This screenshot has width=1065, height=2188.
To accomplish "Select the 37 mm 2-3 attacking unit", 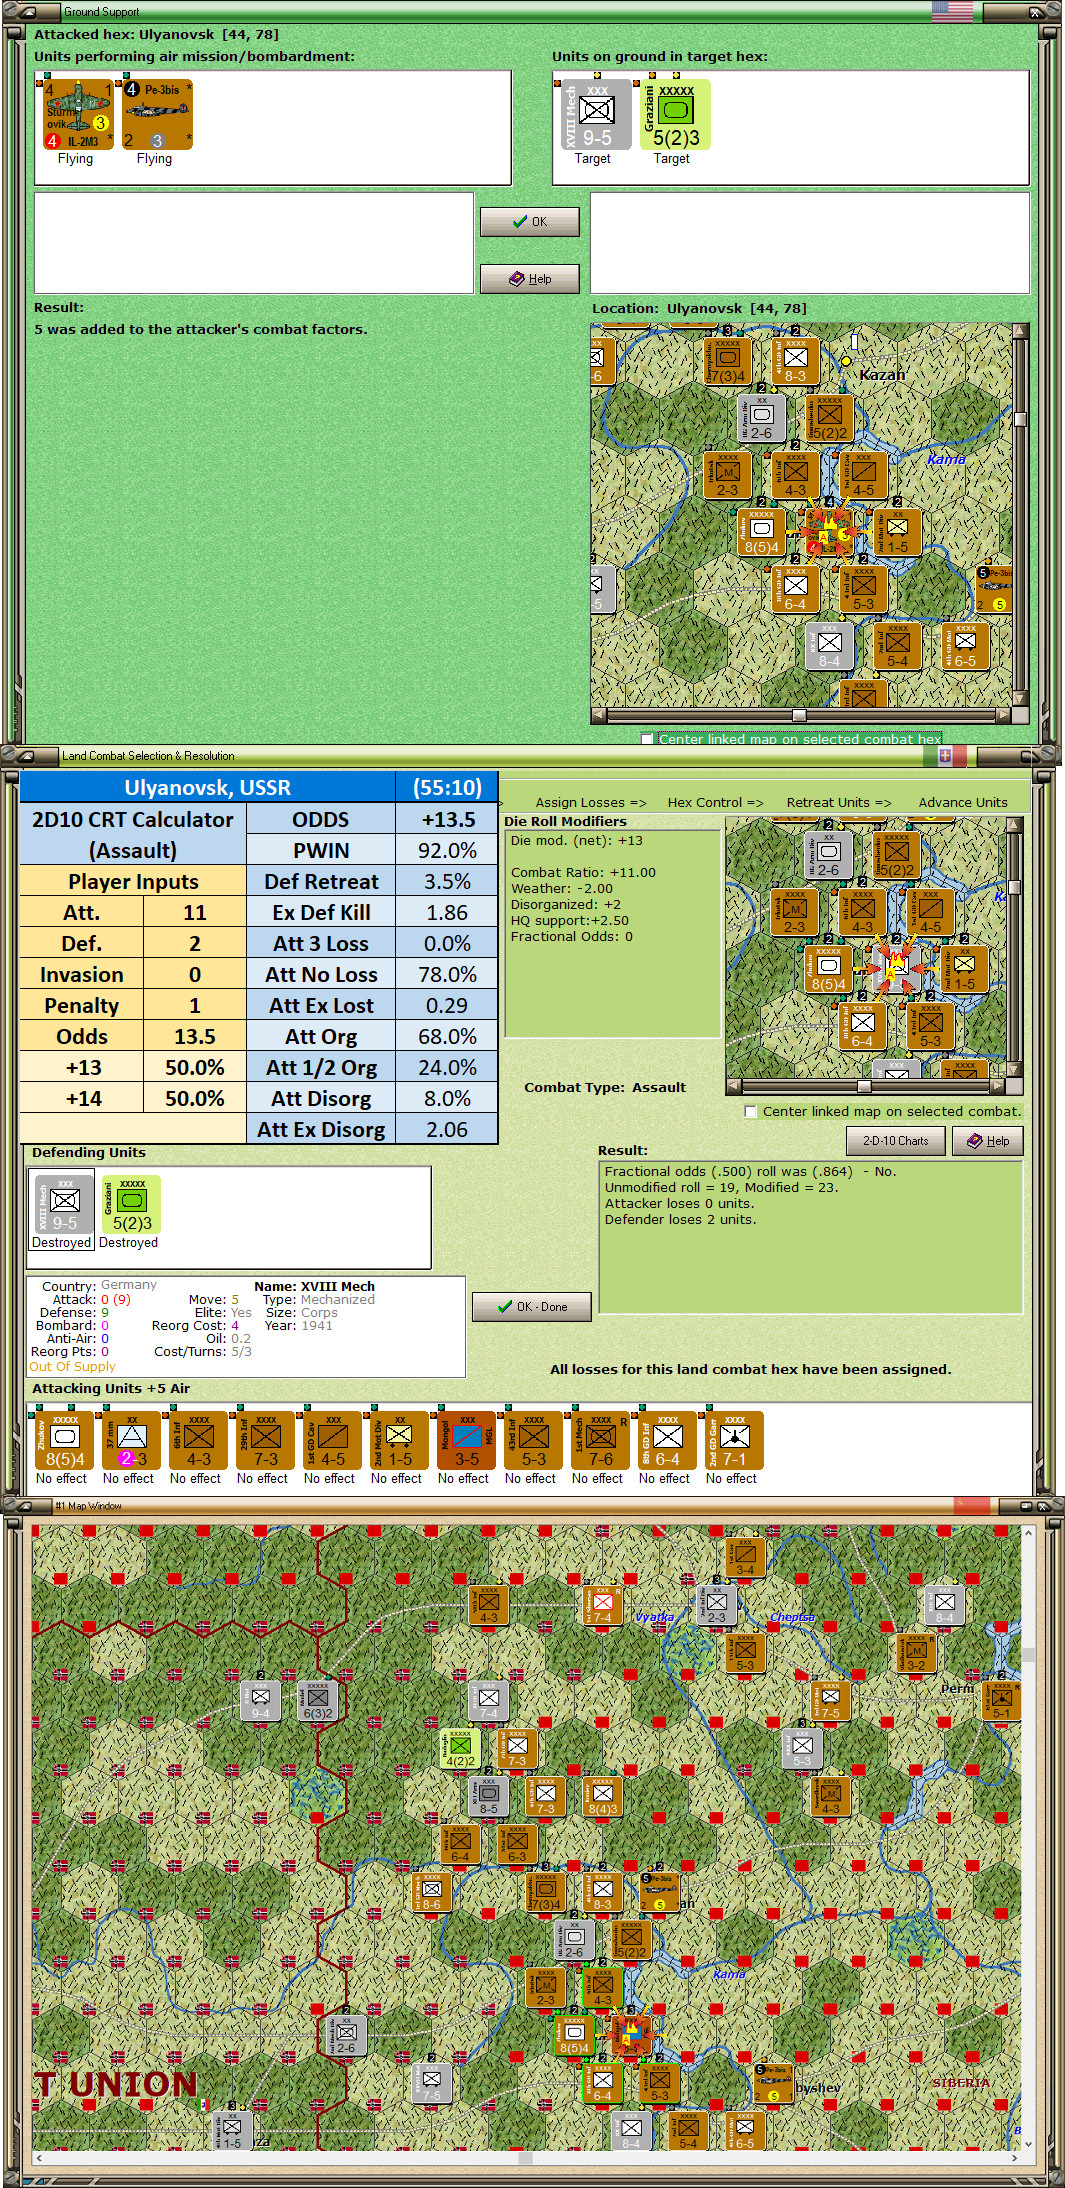I will click(131, 1441).
